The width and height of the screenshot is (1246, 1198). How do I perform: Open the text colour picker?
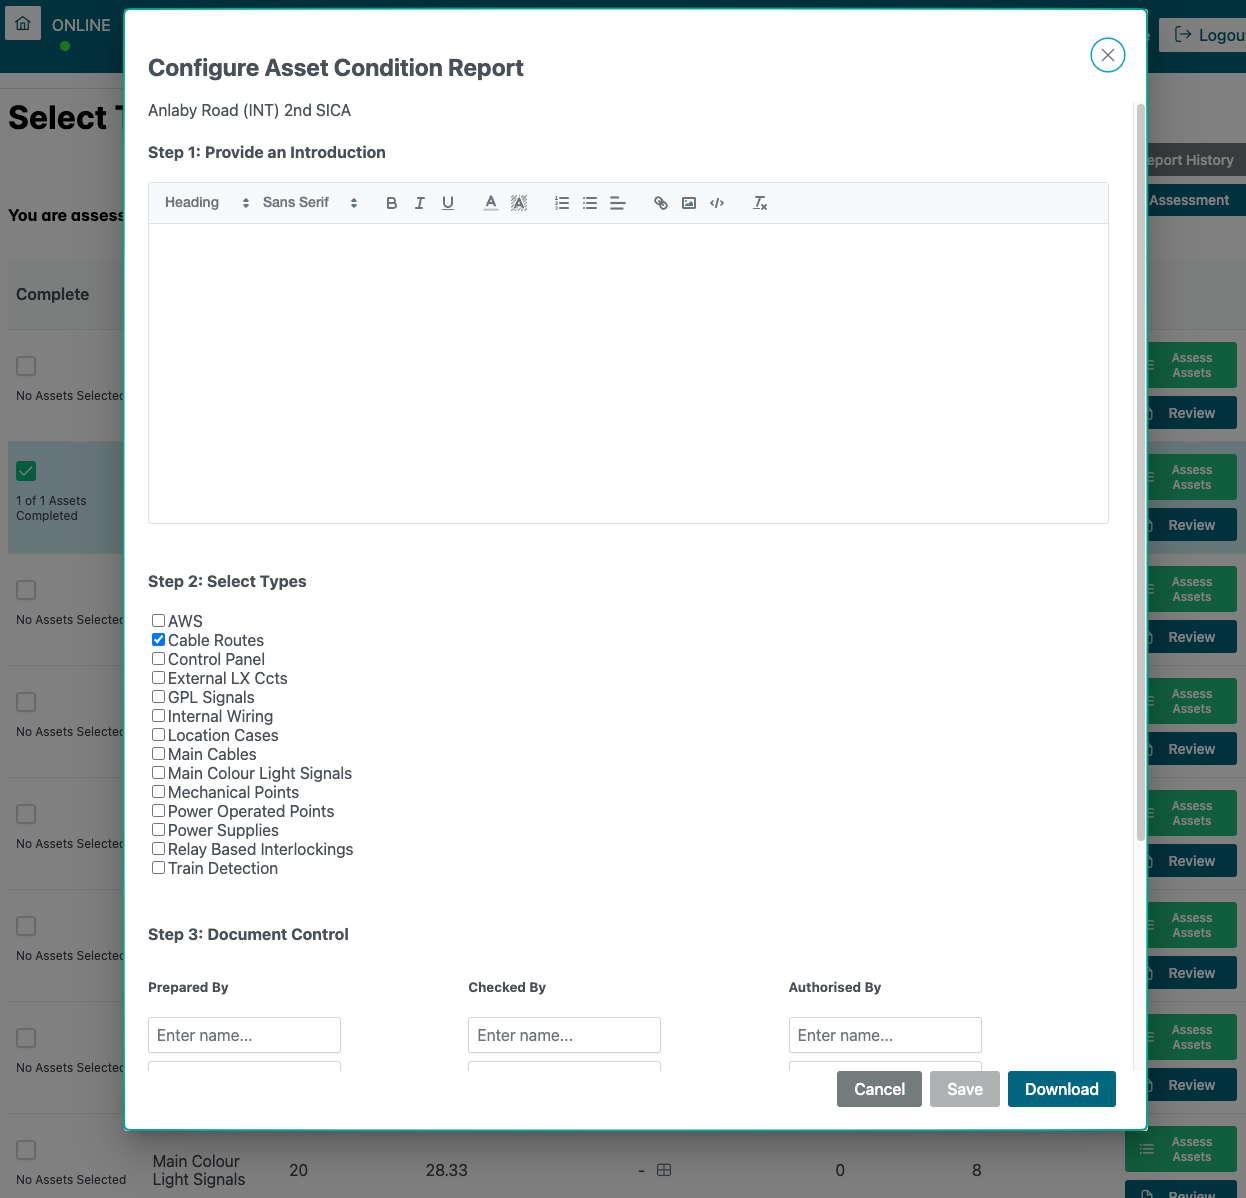coord(491,203)
